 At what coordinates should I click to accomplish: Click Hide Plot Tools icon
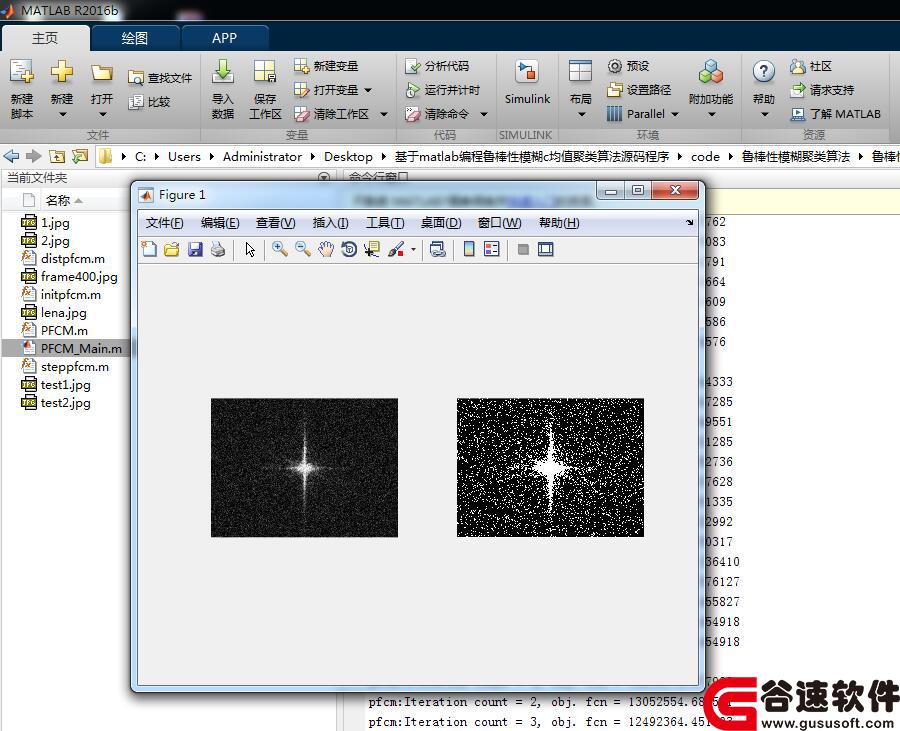click(523, 250)
